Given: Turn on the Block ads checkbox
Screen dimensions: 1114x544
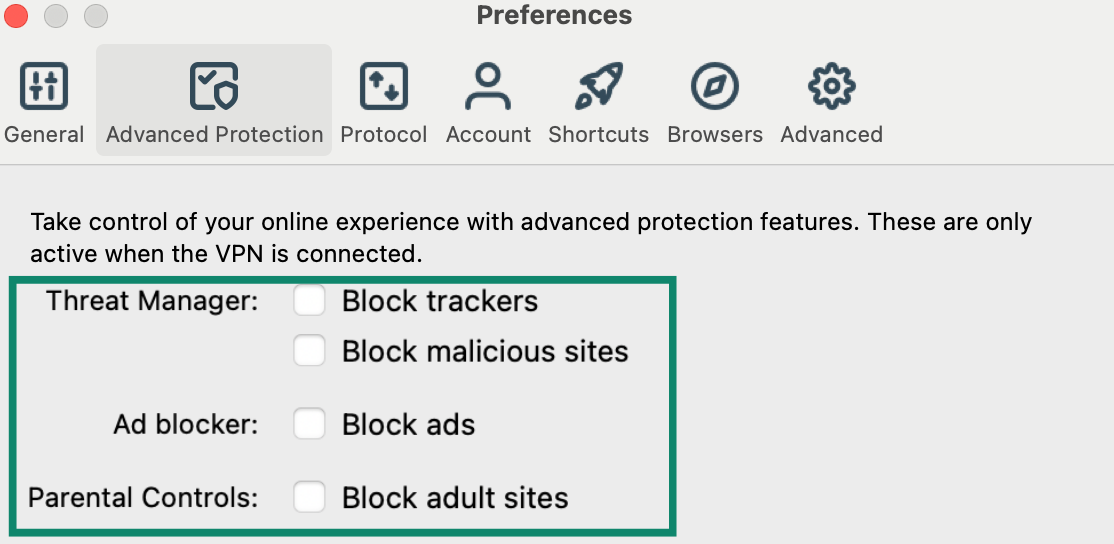Looking at the screenshot, I should (x=309, y=424).
